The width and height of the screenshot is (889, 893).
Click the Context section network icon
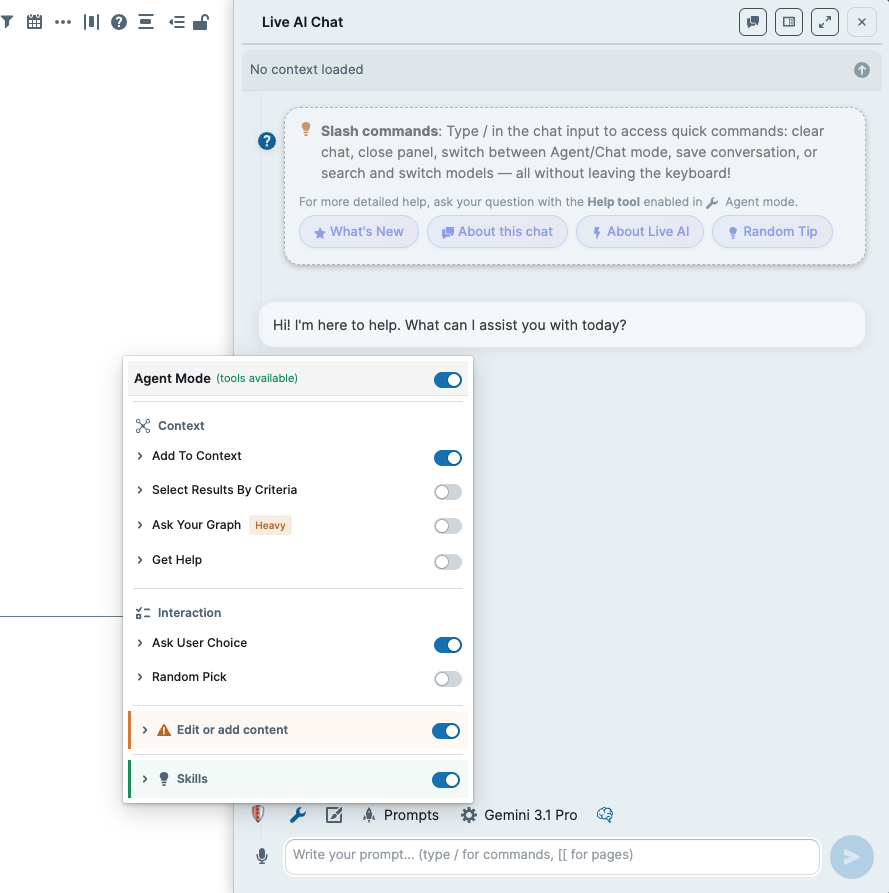[143, 426]
